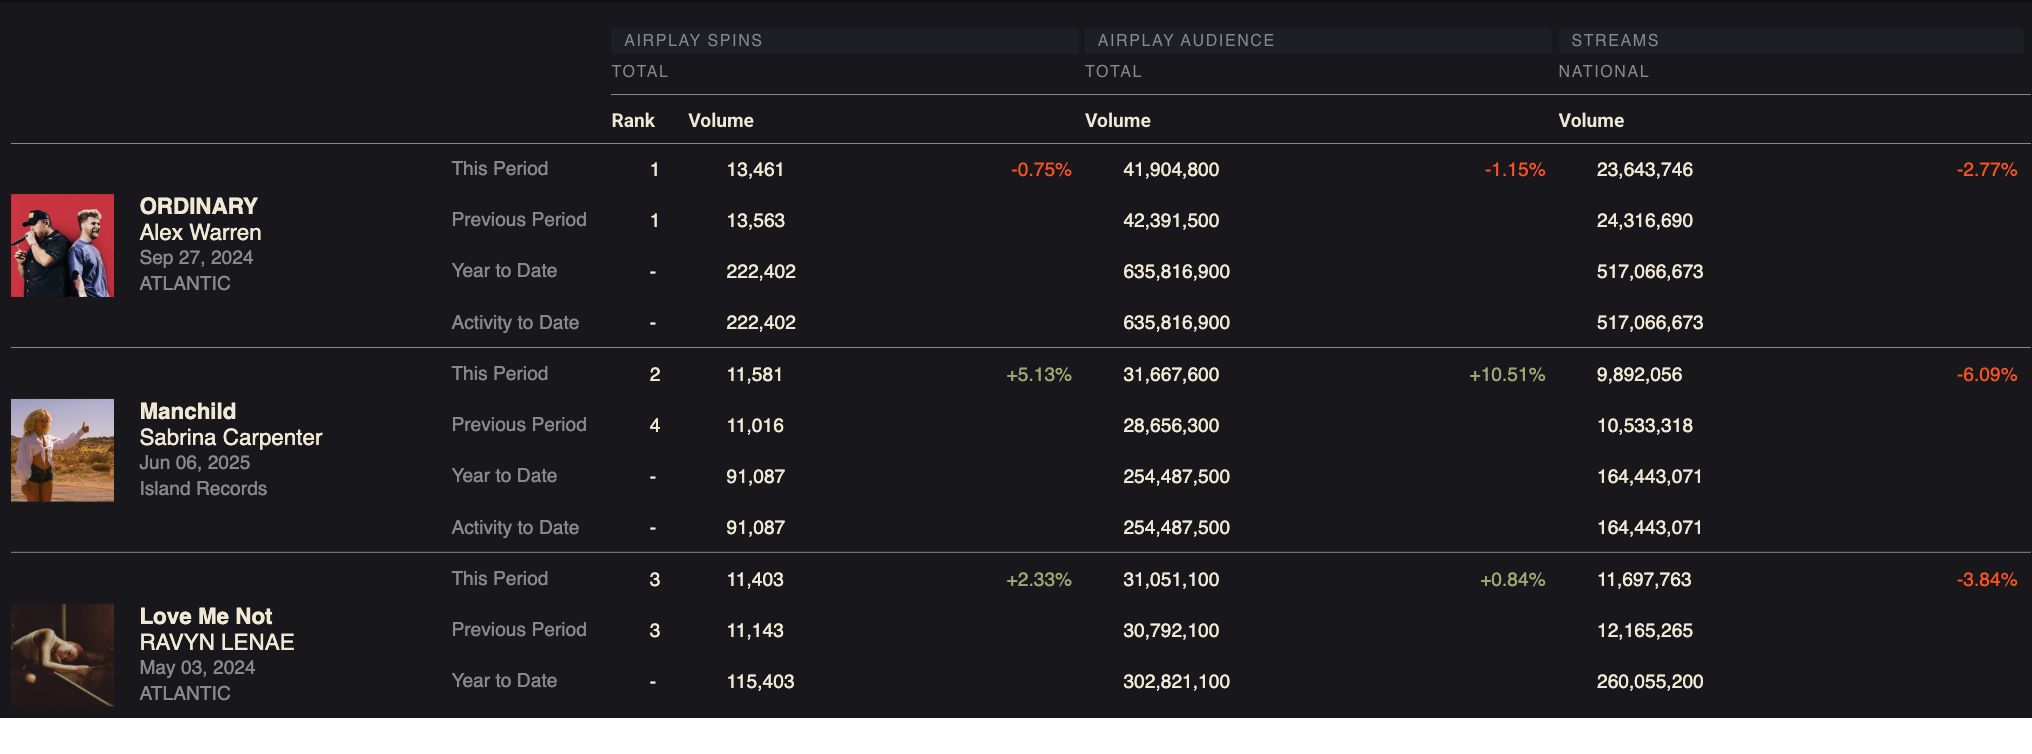Click the Island Records label text

click(203, 488)
